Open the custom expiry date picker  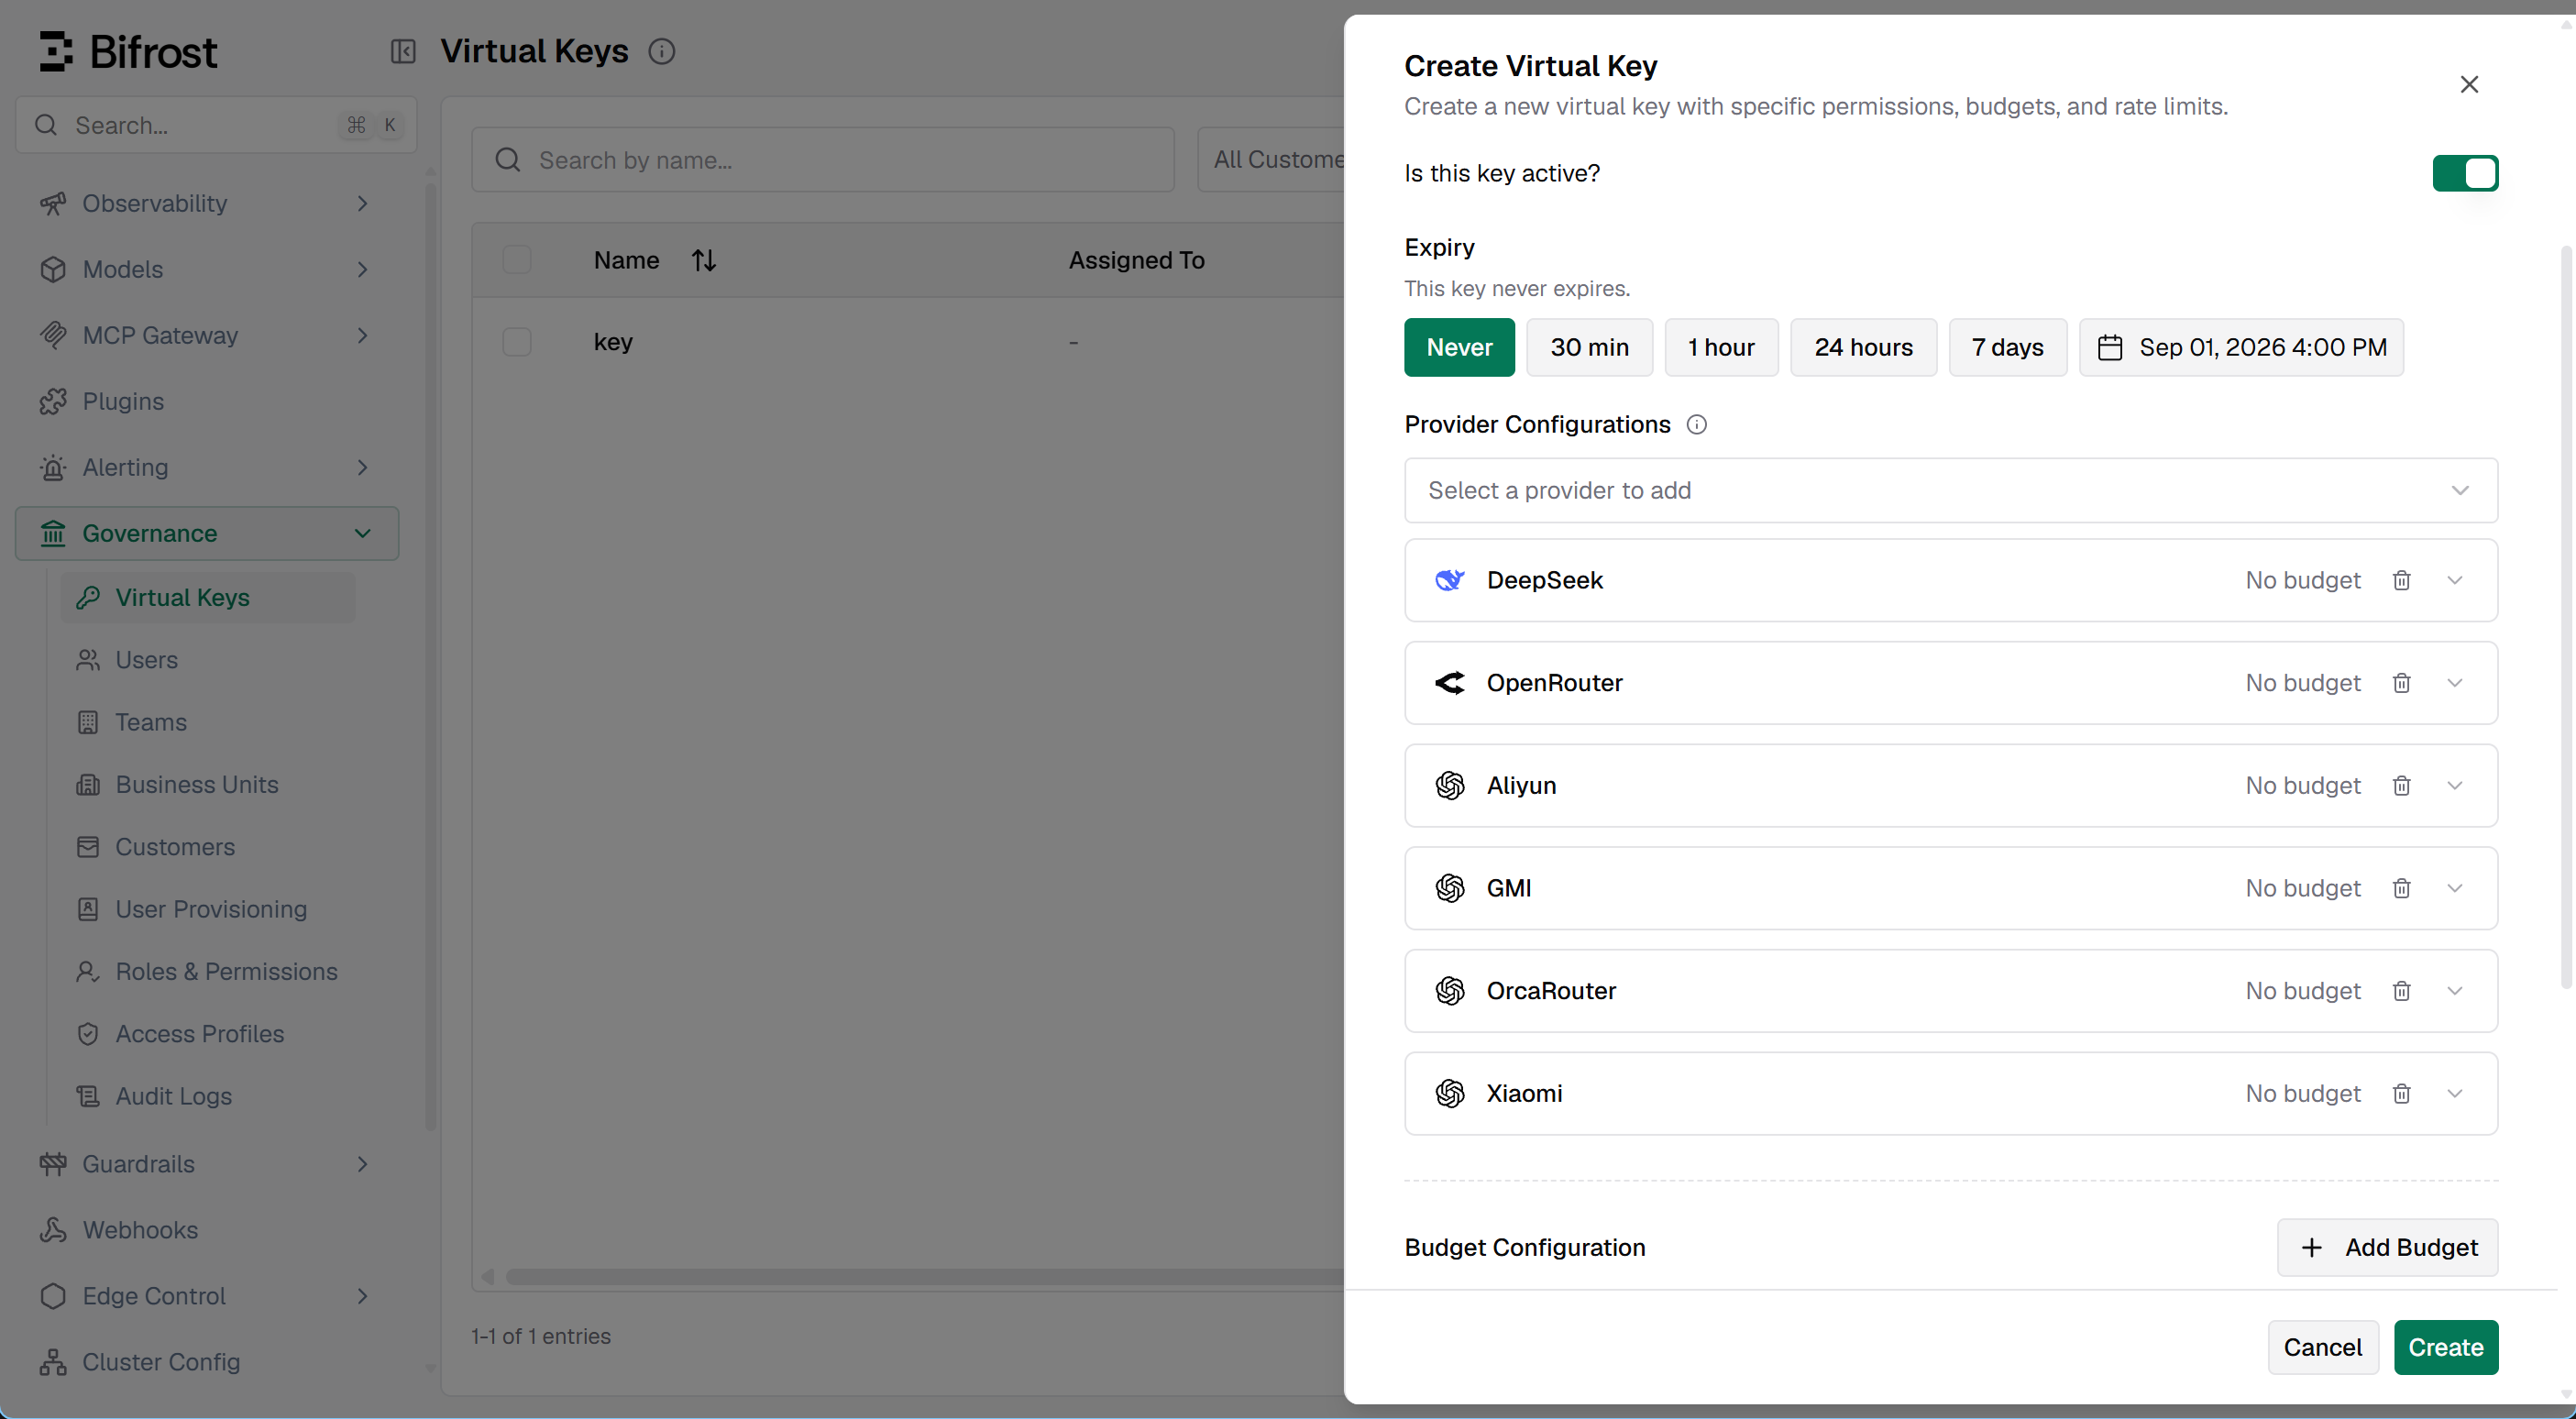pos(2241,348)
